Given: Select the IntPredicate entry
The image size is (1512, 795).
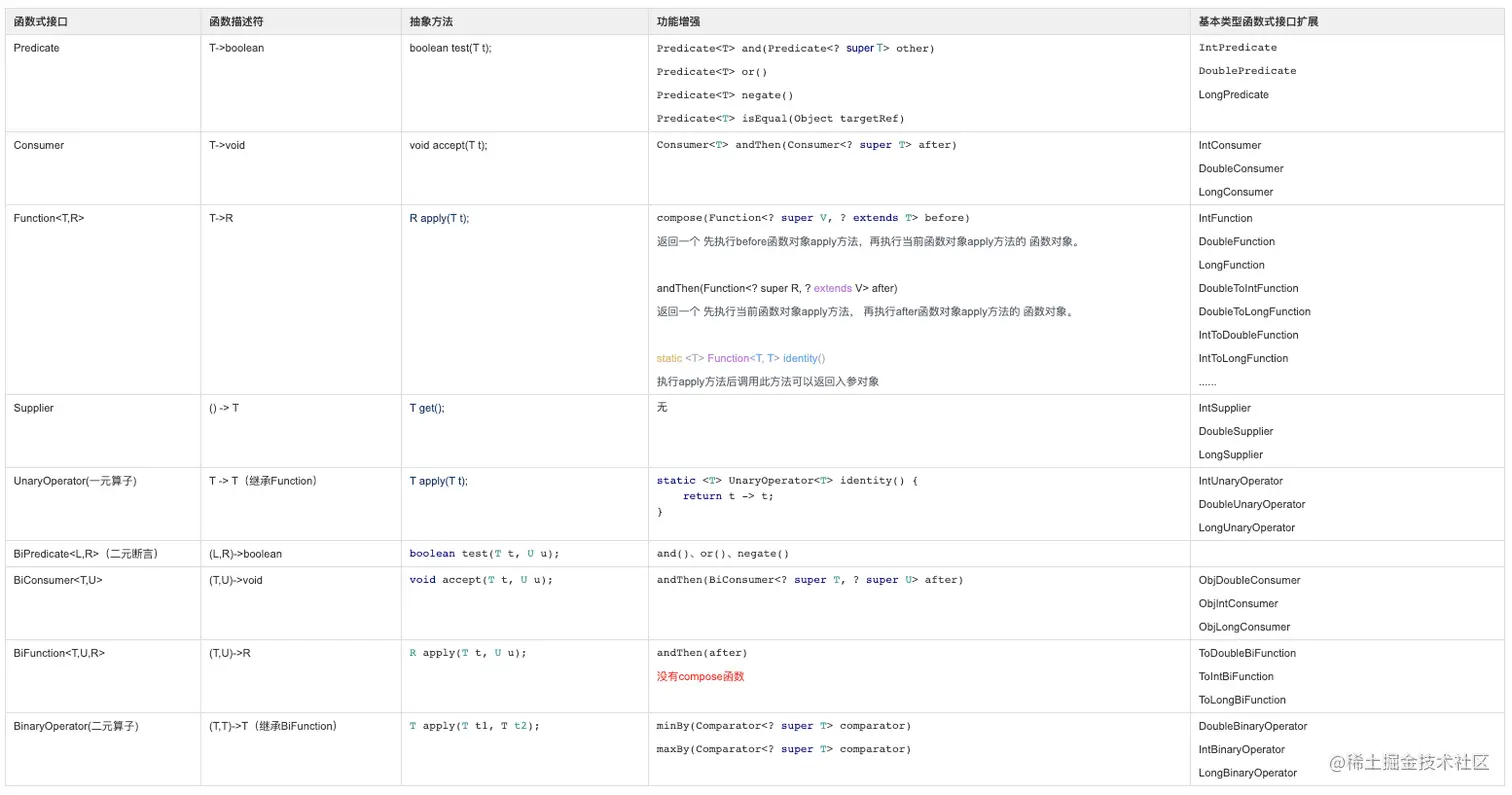Looking at the screenshot, I should (x=1237, y=48).
